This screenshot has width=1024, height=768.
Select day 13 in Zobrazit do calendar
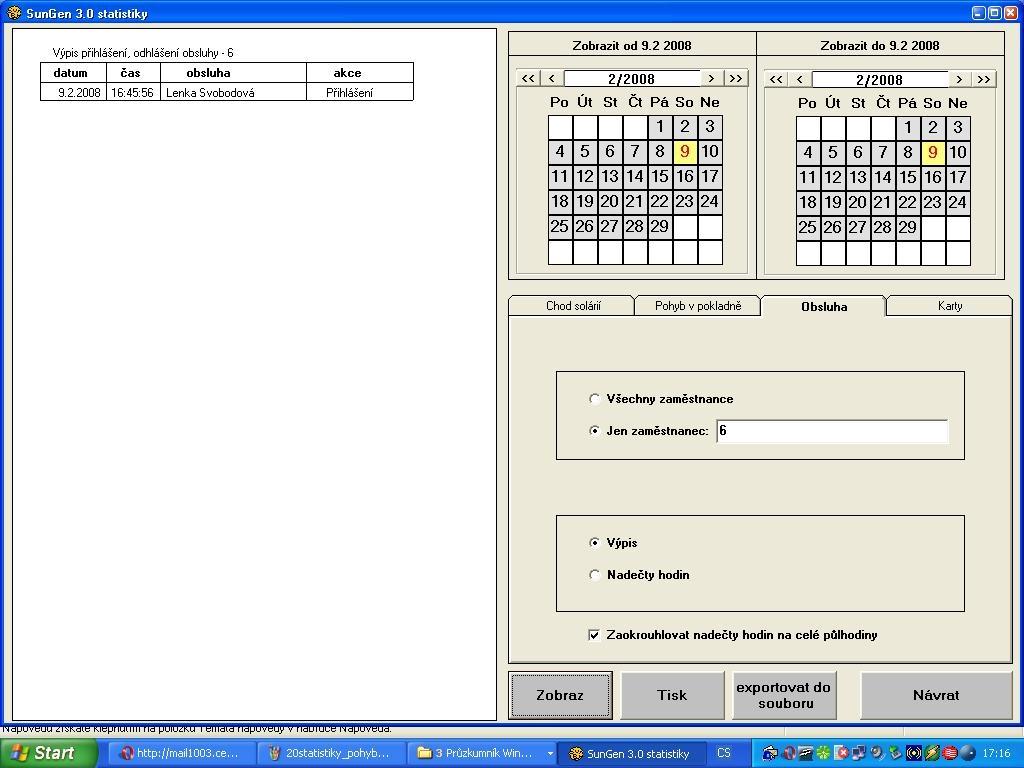[857, 178]
